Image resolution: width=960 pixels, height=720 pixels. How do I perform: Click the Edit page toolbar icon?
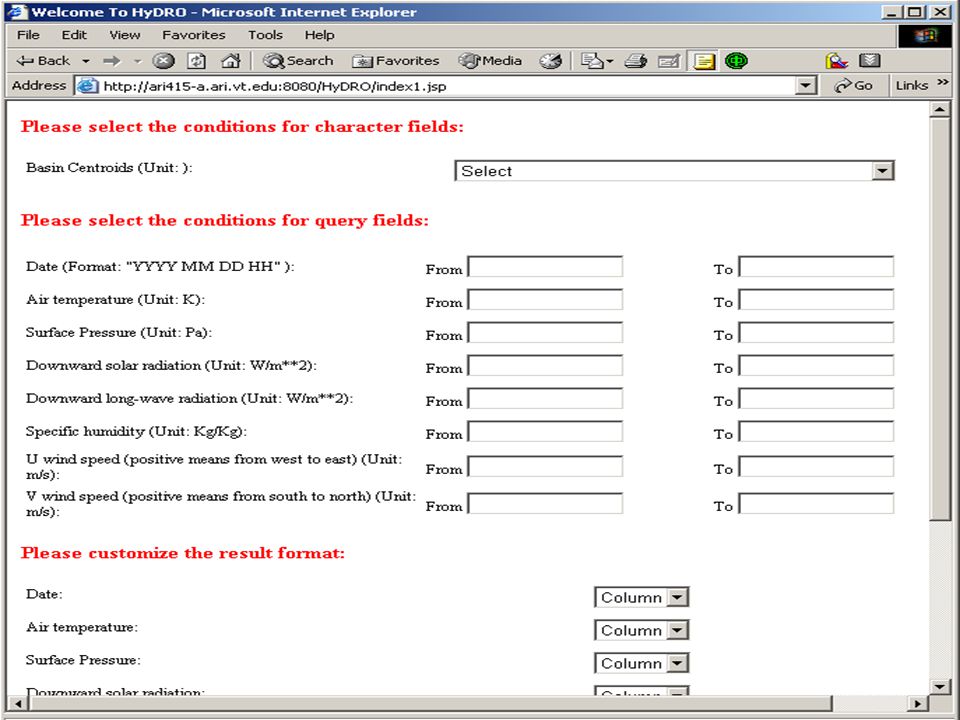point(669,61)
